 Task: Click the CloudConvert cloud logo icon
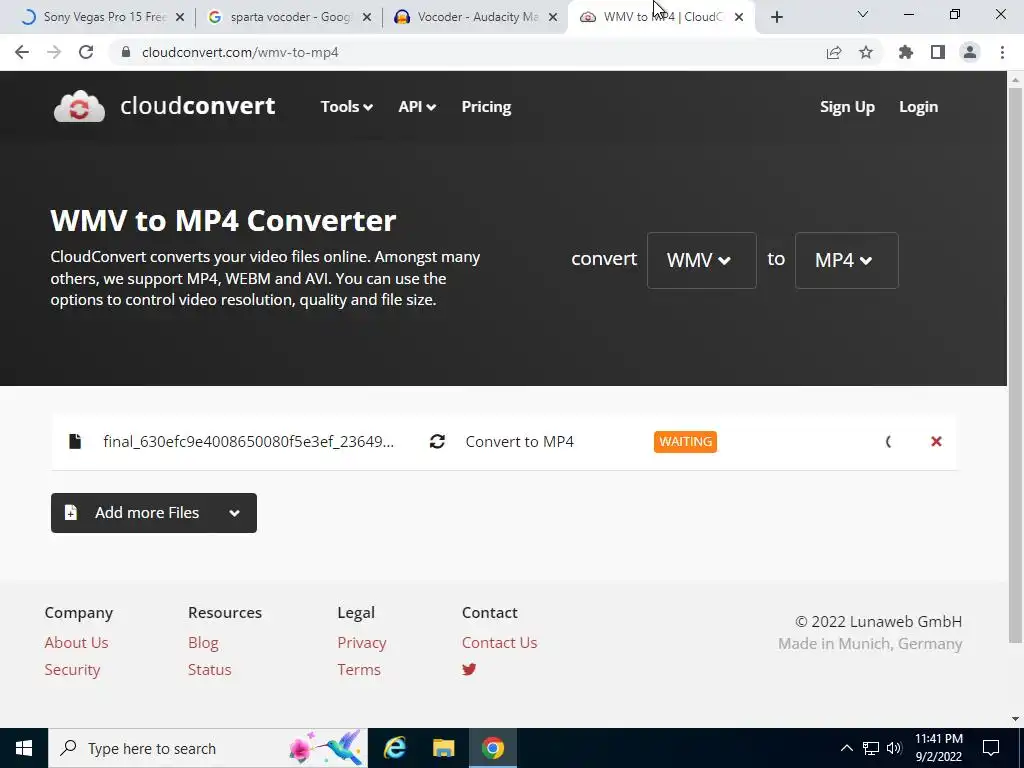point(79,106)
